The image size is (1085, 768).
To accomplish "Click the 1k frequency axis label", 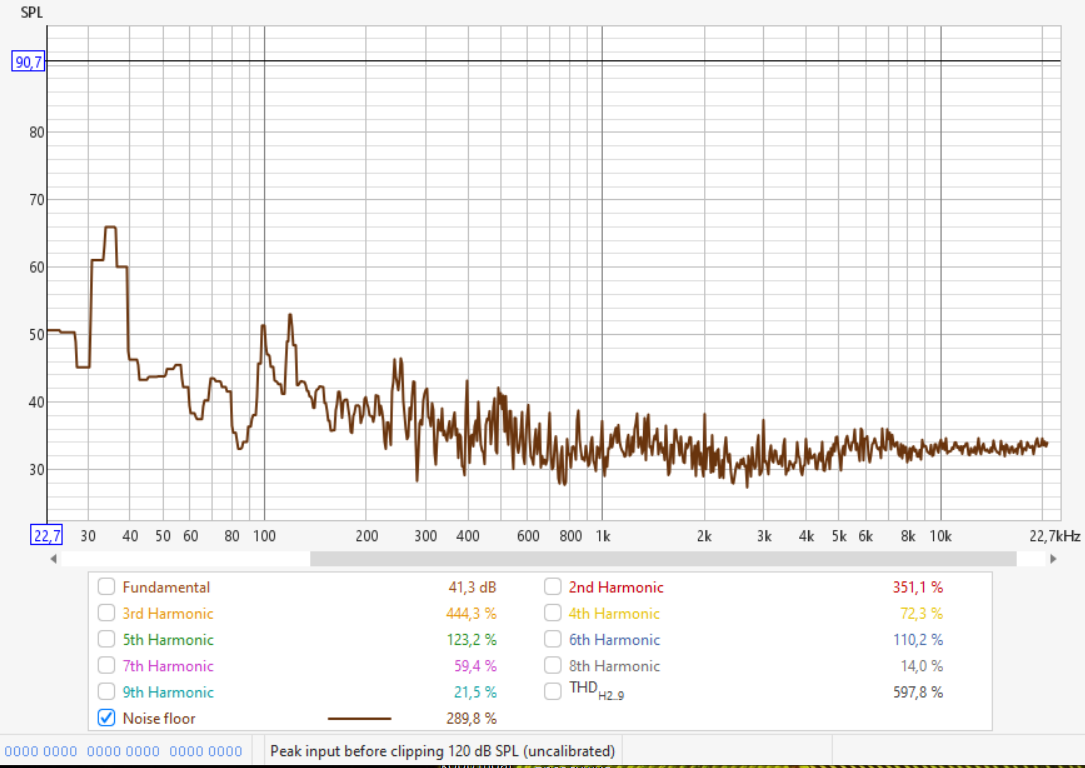I will pyautogui.click(x=603, y=536).
